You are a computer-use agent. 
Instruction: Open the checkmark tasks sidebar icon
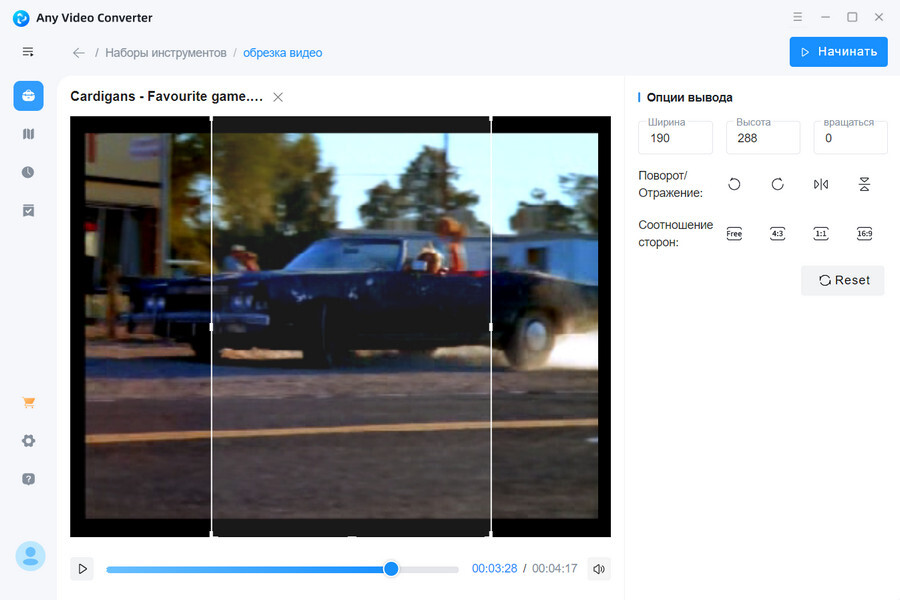(x=28, y=211)
